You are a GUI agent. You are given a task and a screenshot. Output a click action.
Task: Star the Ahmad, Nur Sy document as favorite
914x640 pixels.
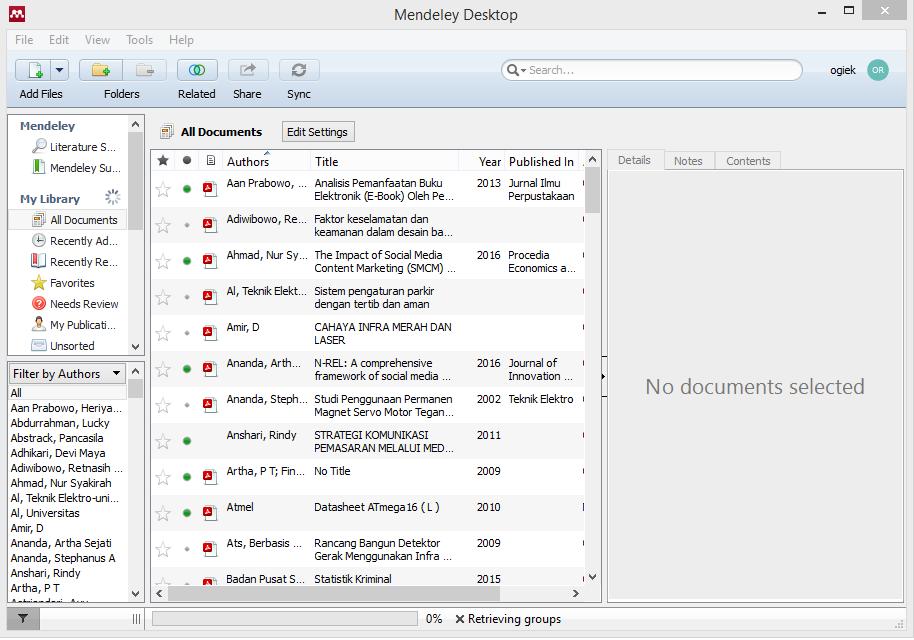click(163, 262)
